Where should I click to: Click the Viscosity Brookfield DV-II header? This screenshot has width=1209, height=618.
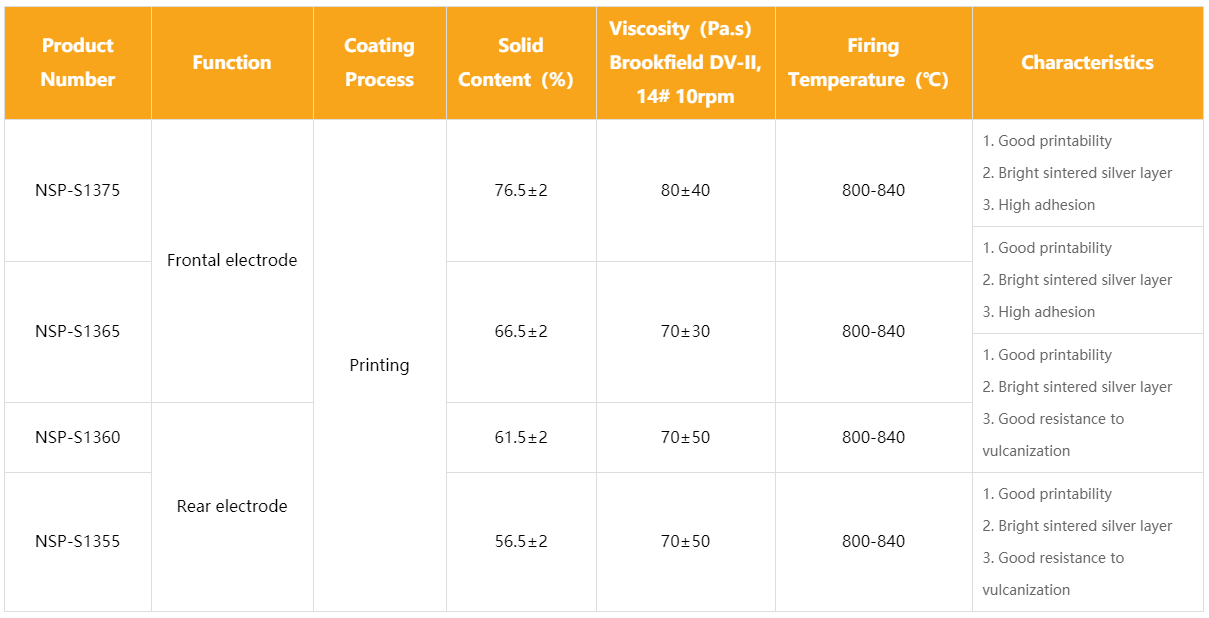click(685, 63)
